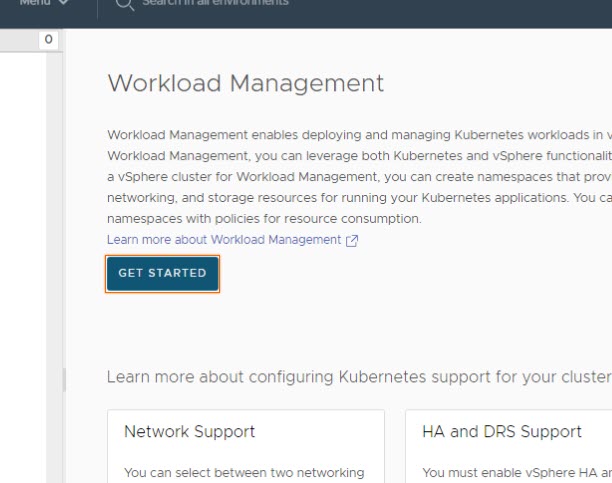Click the external link icon after Learn more
This screenshot has width=612, height=483.
351,241
